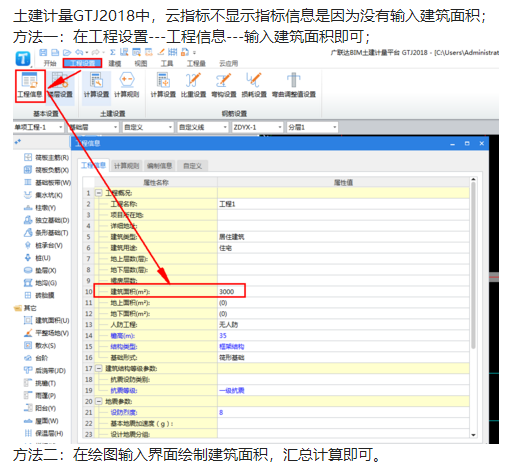
Task: Click the redo arrow icon
Action: pyautogui.click(x=96, y=52)
